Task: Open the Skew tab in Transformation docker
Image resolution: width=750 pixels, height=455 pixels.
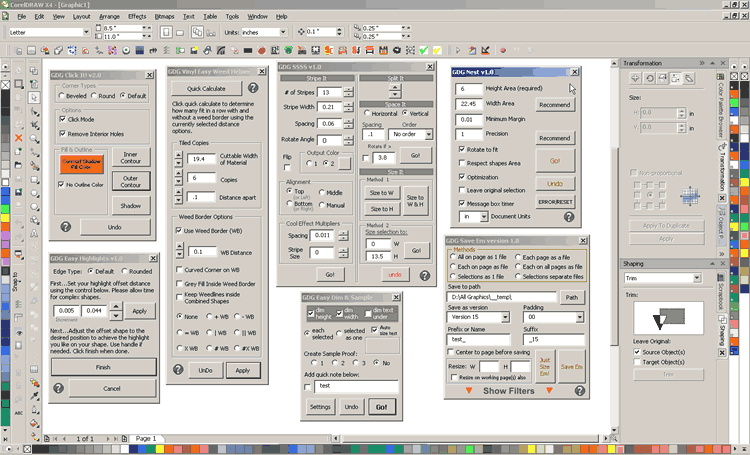Action: [689, 78]
